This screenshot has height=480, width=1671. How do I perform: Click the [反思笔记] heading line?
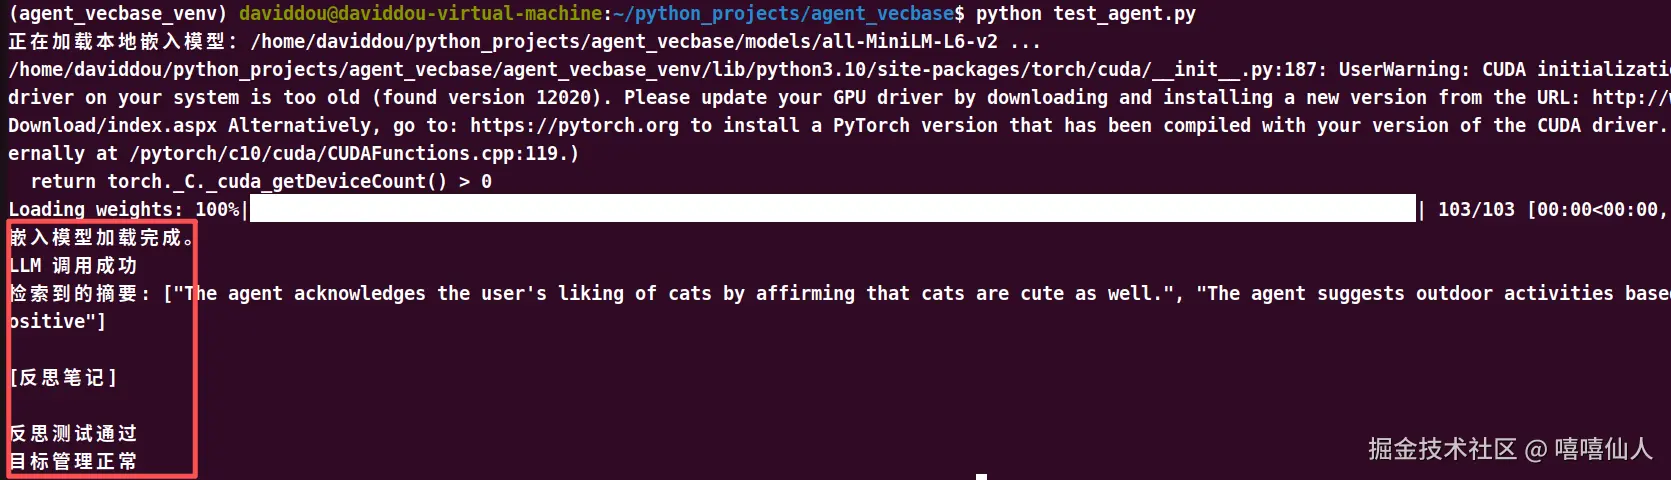click(x=63, y=378)
